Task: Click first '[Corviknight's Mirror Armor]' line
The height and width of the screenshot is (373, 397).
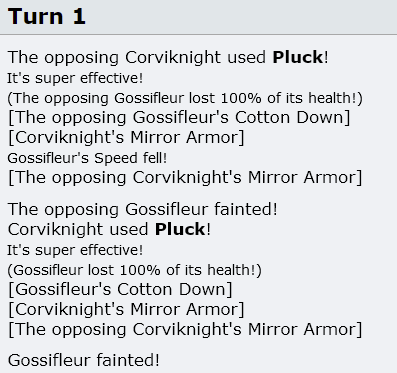Action: pos(126,137)
